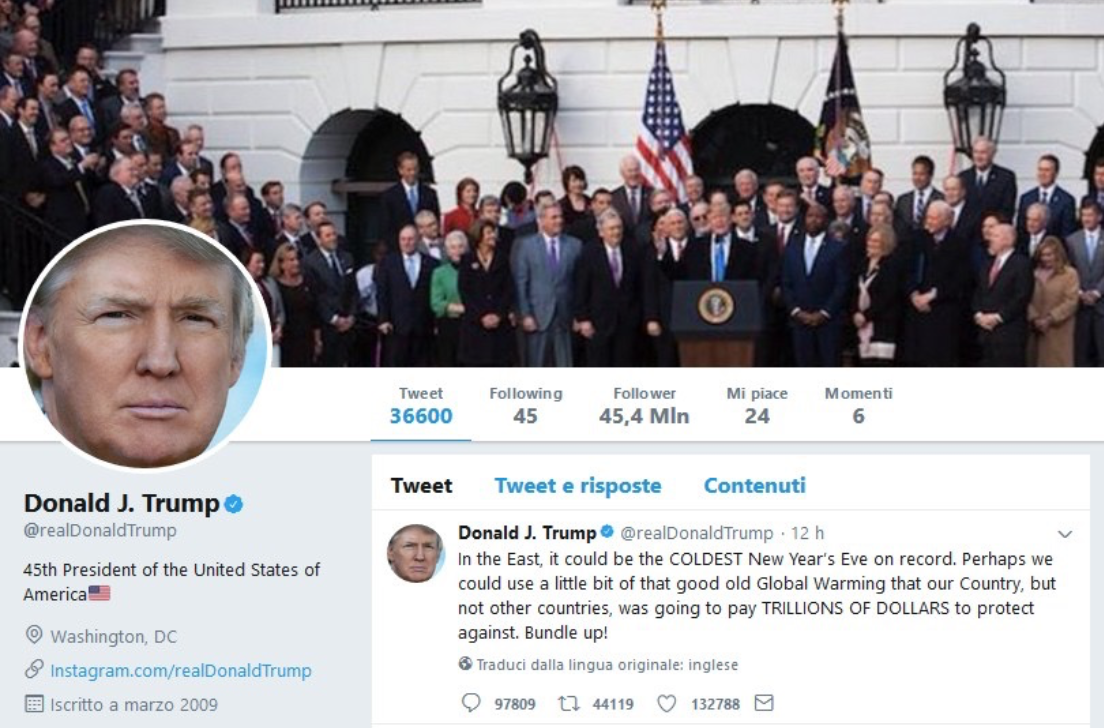This screenshot has width=1104, height=728.
Task: Open the Mi piace 24 section
Action: point(757,406)
